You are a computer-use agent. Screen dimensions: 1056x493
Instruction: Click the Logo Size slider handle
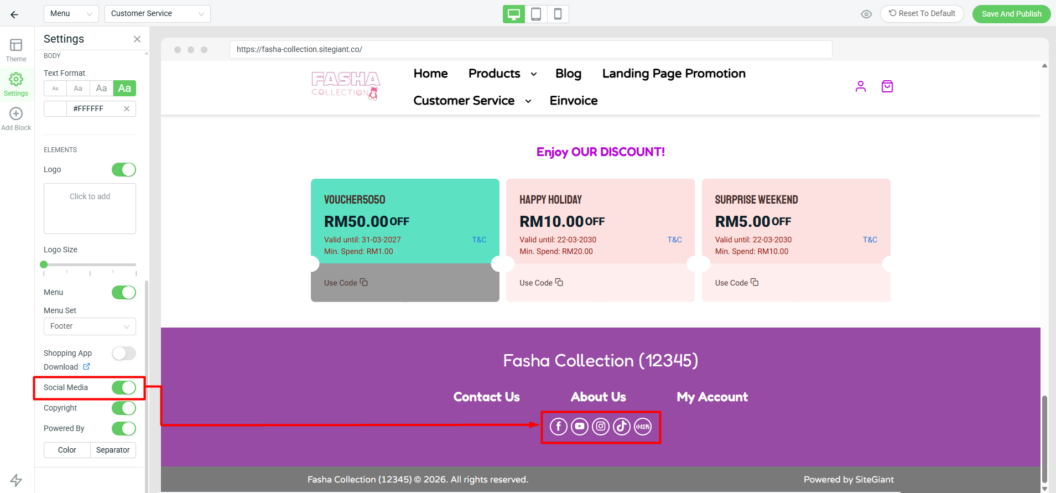click(x=44, y=265)
